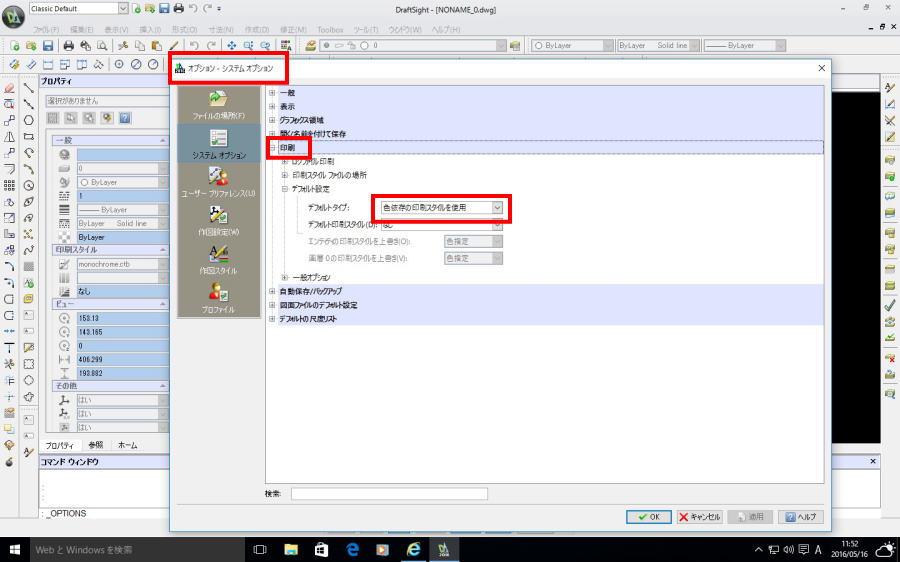Click Save icon in standard toolbar
The image size is (900, 562).
48,45
